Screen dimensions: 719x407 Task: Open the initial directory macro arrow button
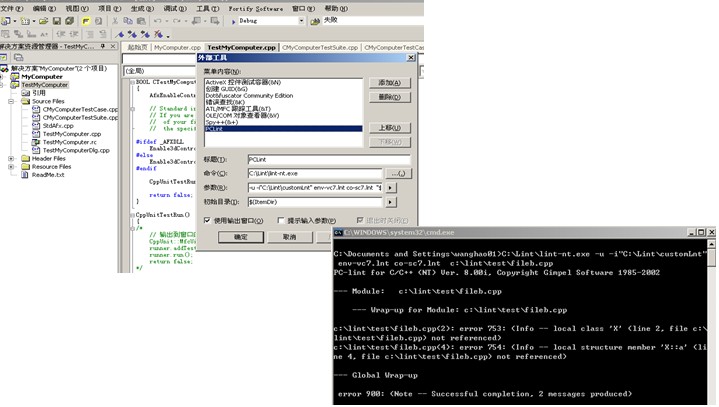click(391, 202)
